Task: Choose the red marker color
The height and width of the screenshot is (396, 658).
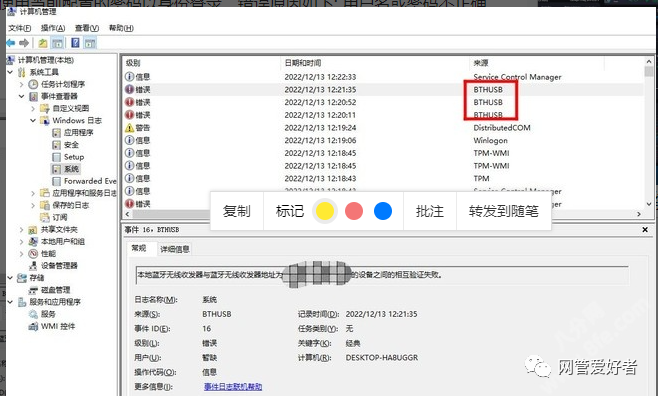Action: point(354,211)
